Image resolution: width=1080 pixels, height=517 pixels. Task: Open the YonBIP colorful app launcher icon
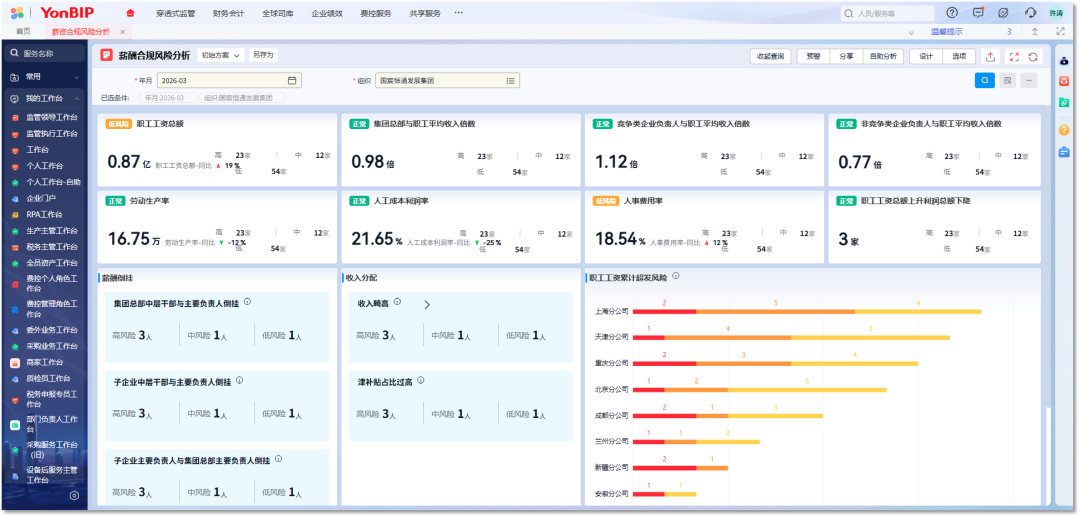(x=17, y=13)
